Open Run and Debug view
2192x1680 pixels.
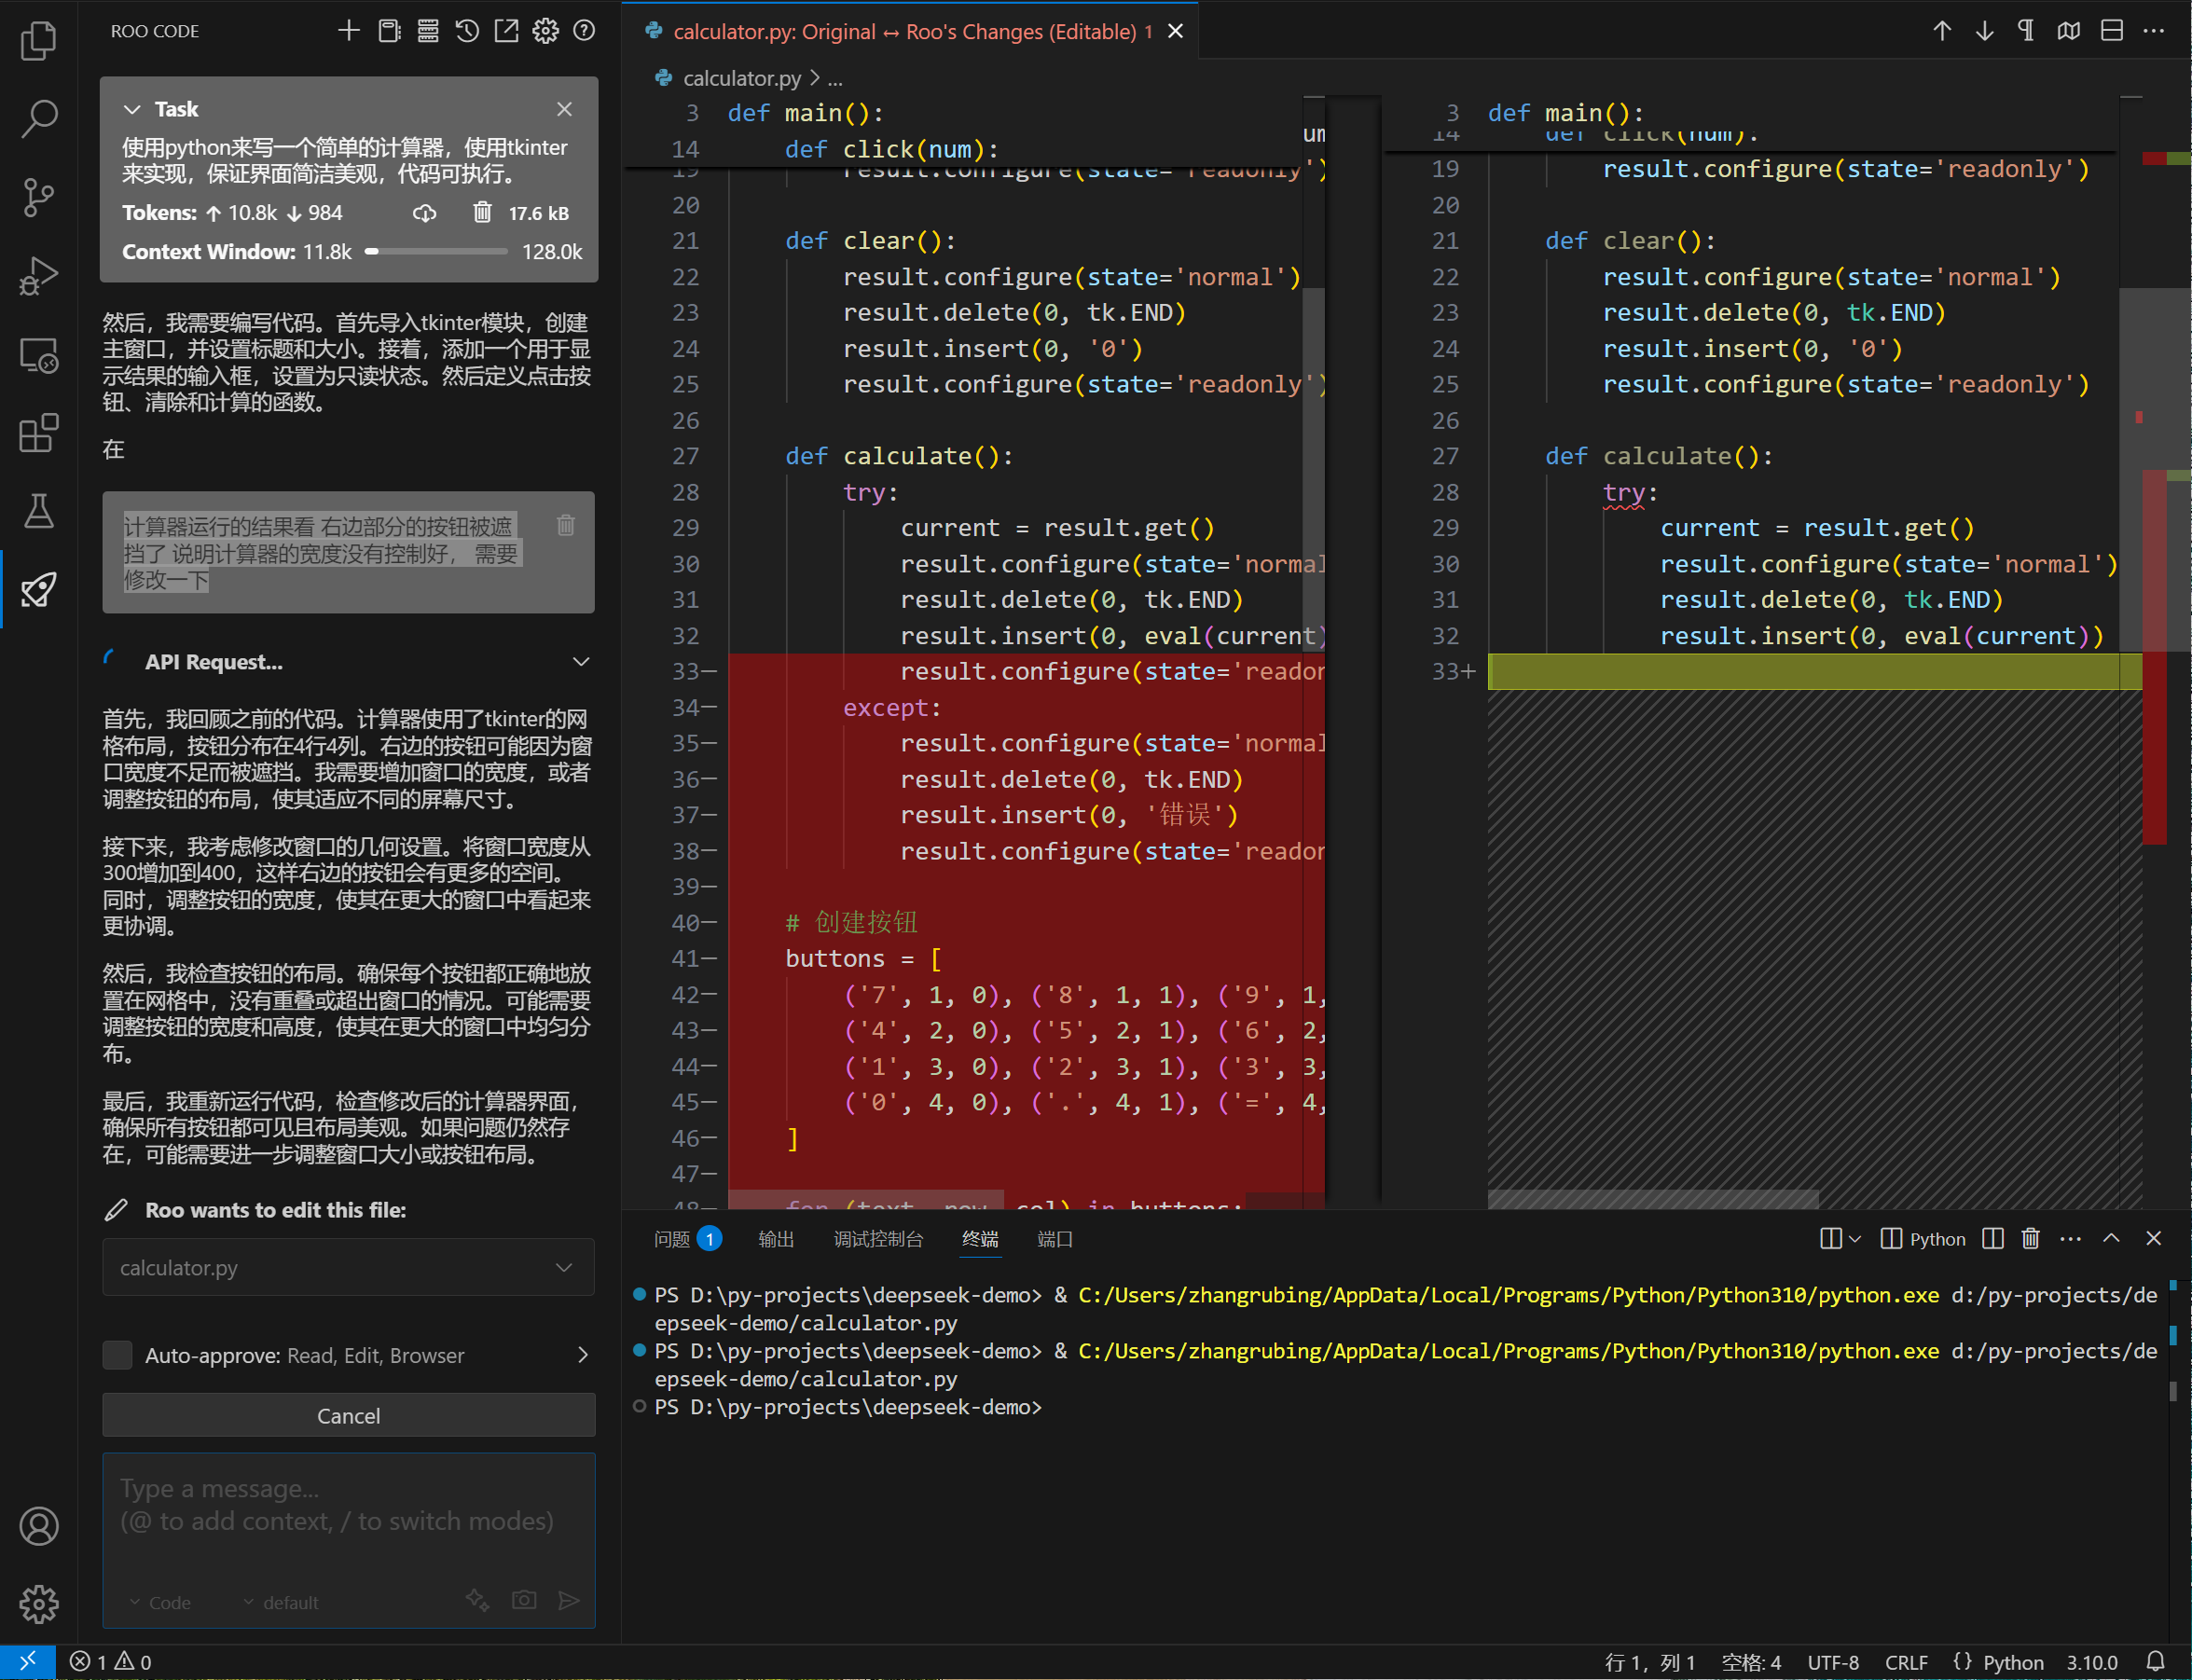click(x=38, y=276)
